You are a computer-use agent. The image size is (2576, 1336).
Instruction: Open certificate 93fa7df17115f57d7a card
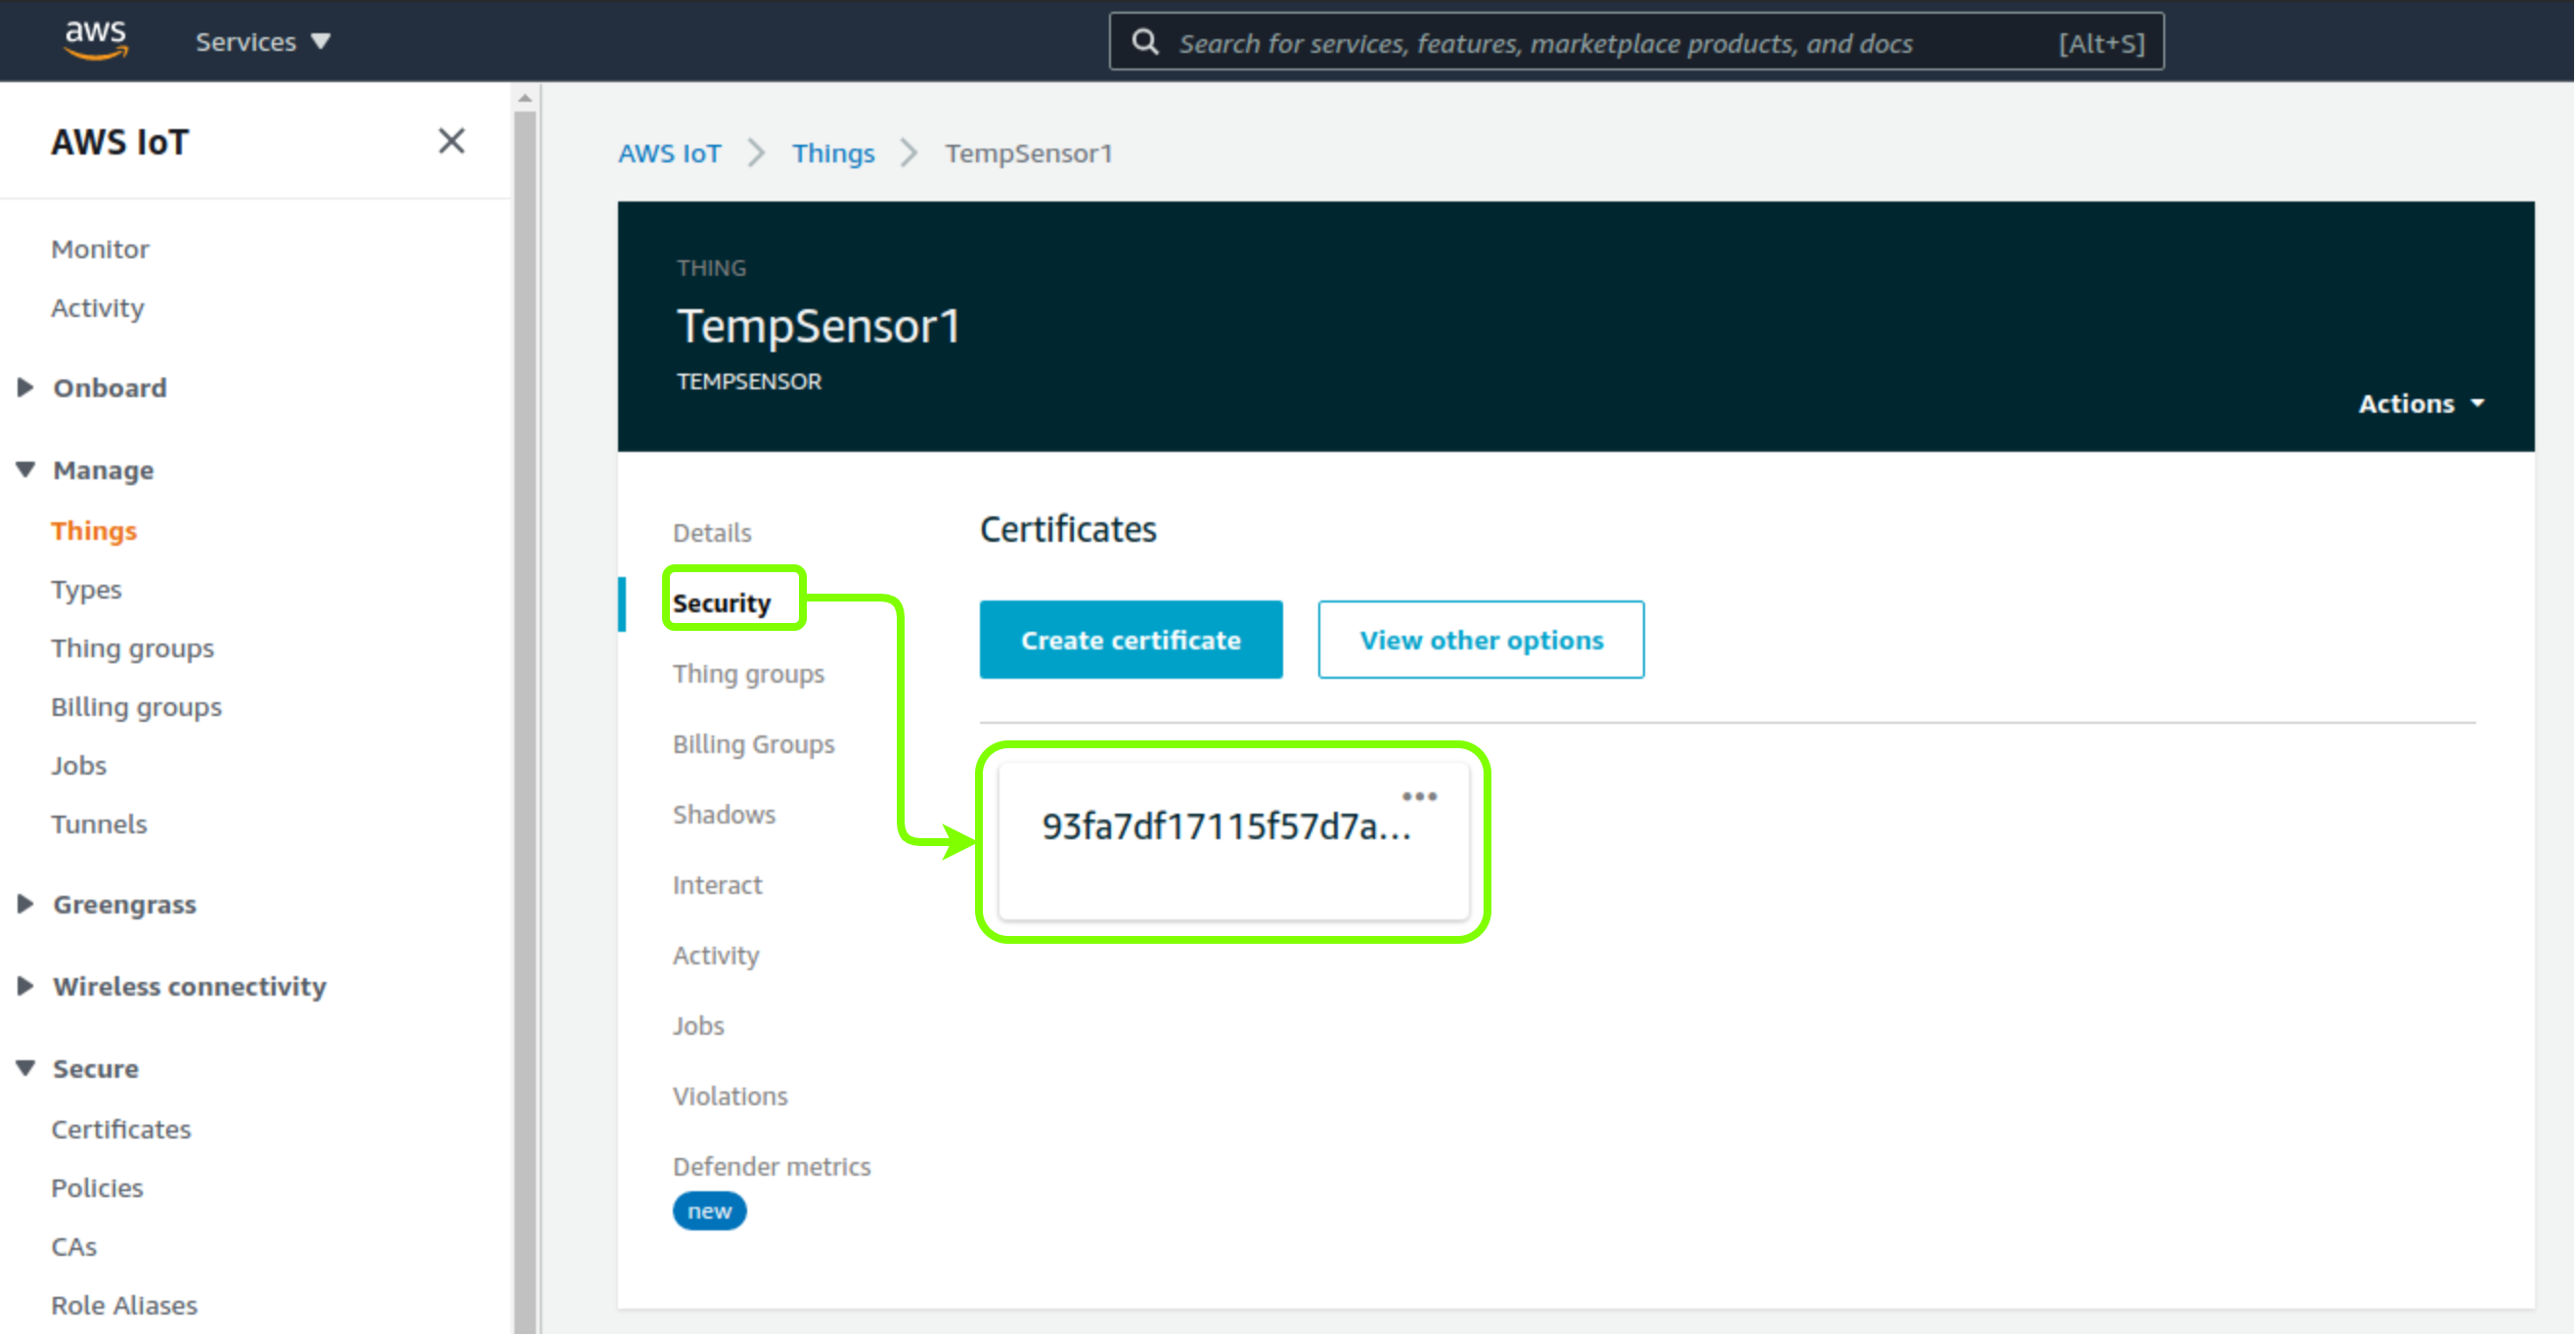coord(1234,840)
